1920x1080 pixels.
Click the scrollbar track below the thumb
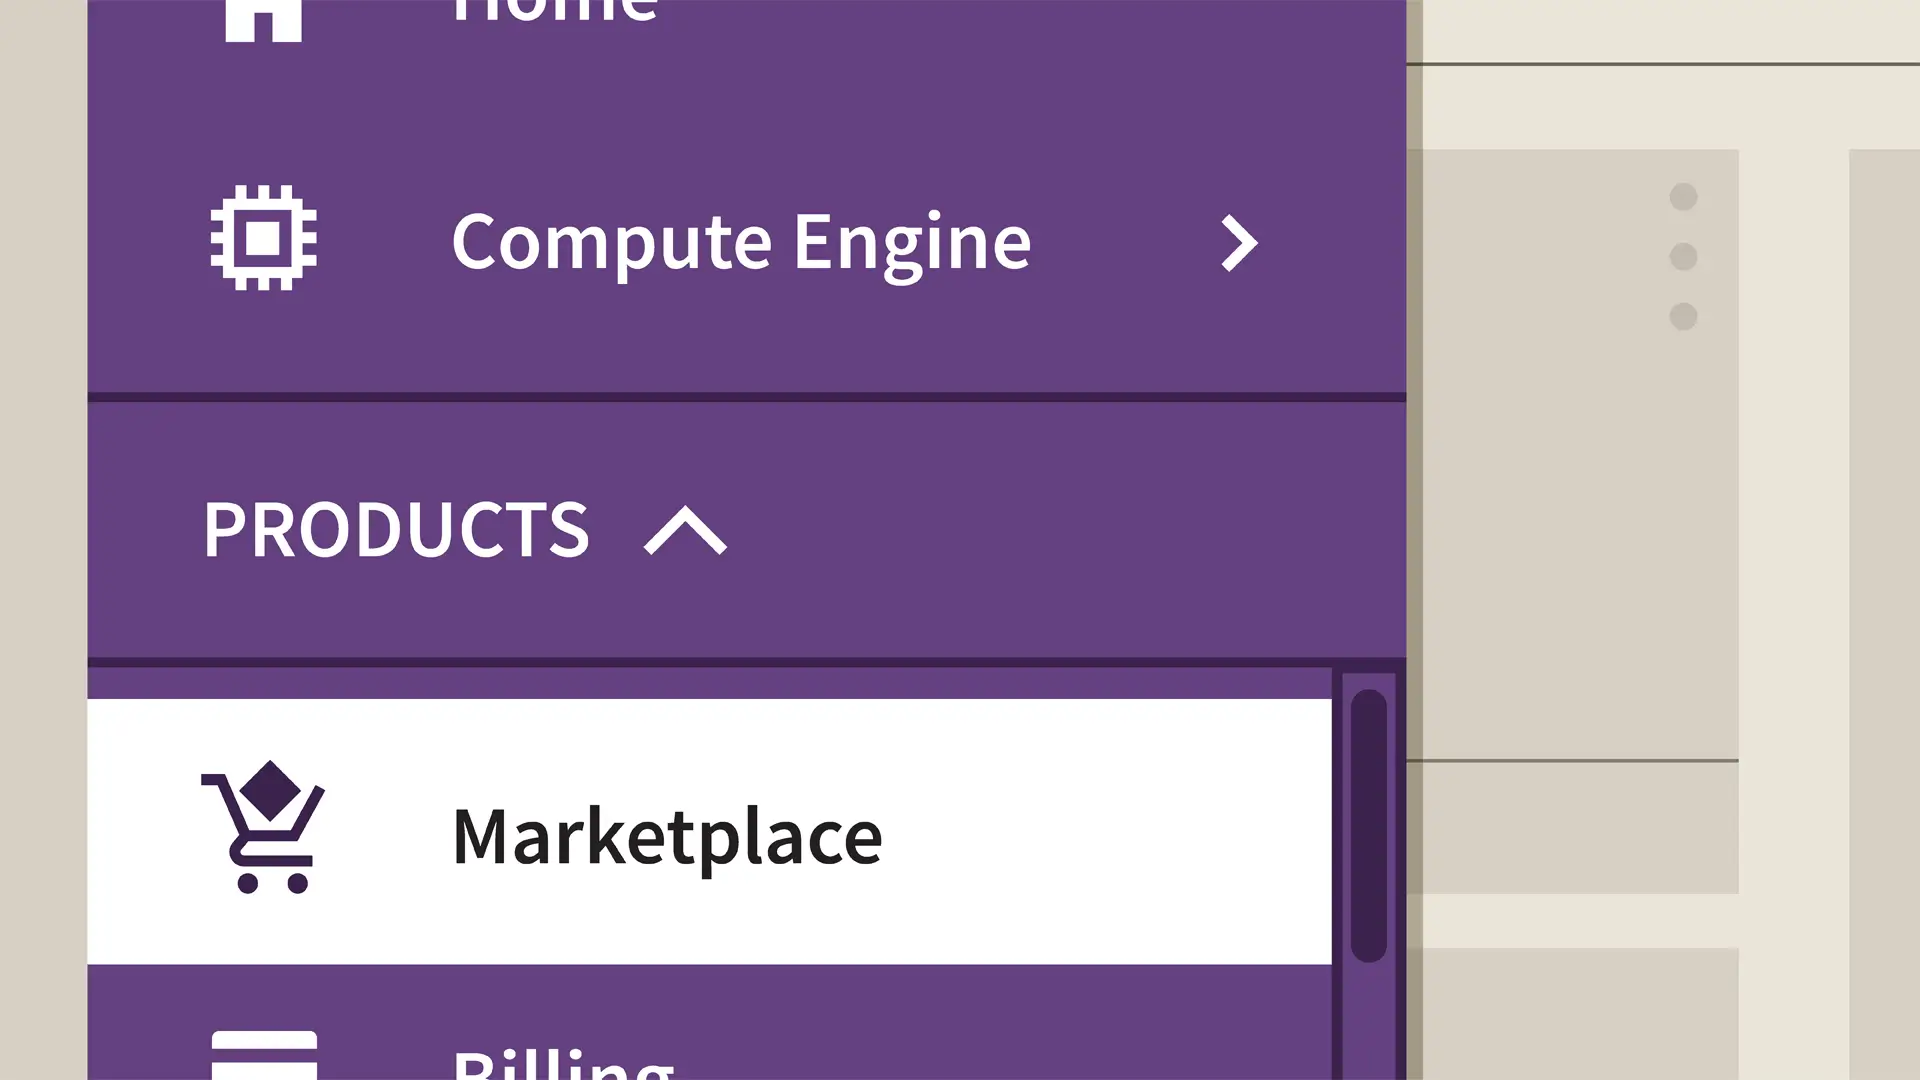(x=1368, y=1020)
